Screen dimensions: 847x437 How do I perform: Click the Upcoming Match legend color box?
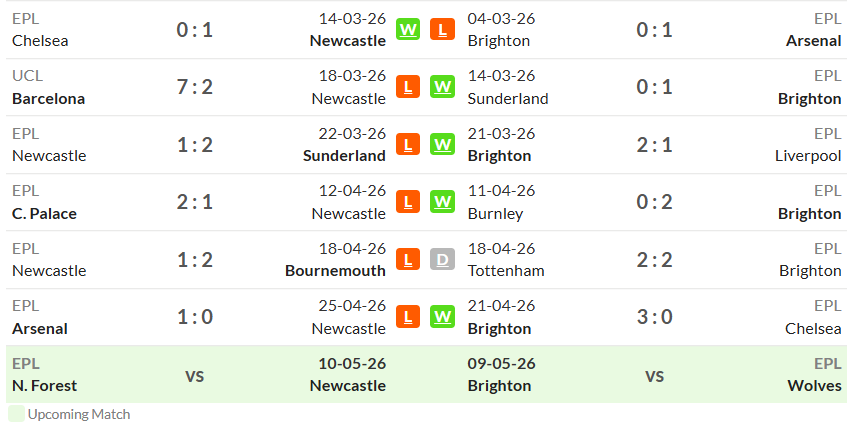(16, 414)
